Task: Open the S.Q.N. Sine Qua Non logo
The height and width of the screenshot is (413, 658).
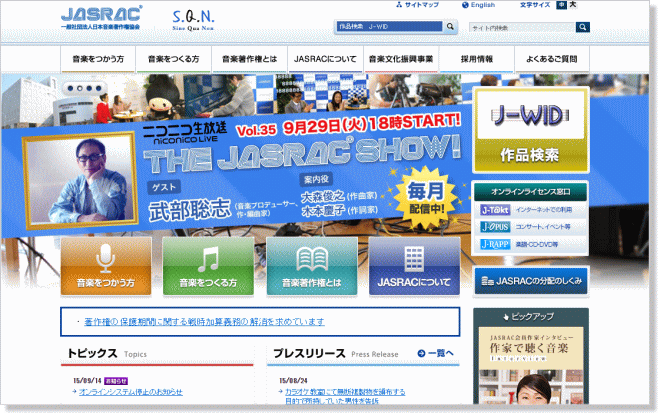Action: (193, 20)
